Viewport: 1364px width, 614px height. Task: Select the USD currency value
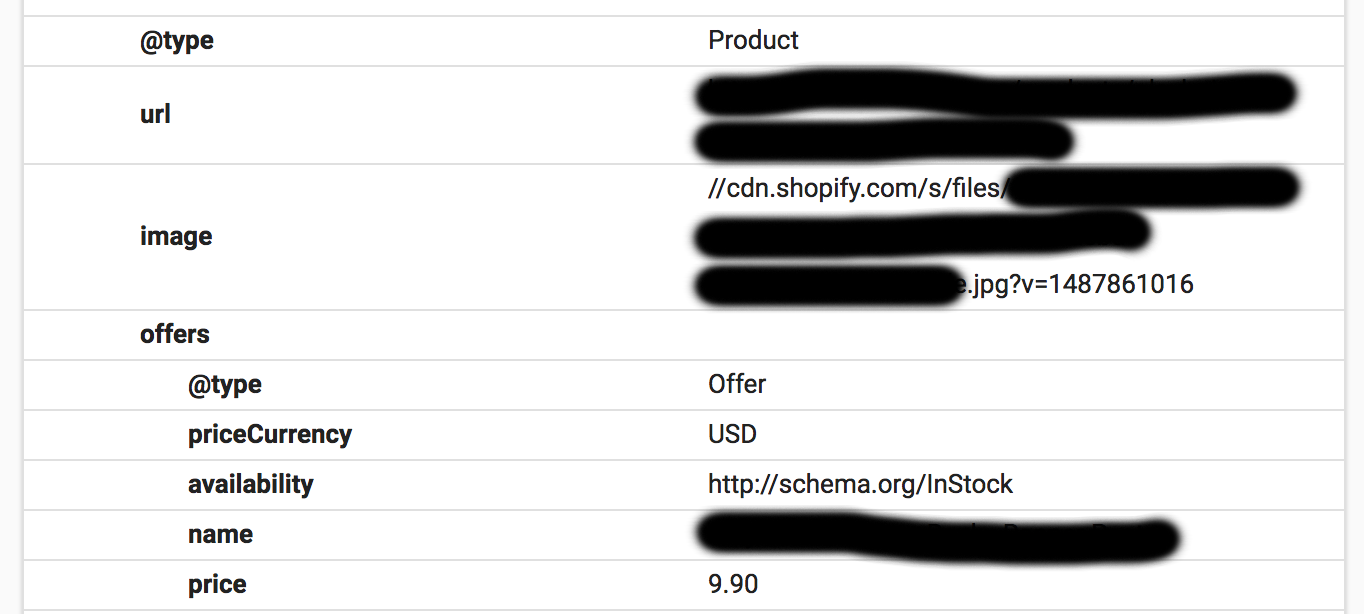click(x=732, y=435)
